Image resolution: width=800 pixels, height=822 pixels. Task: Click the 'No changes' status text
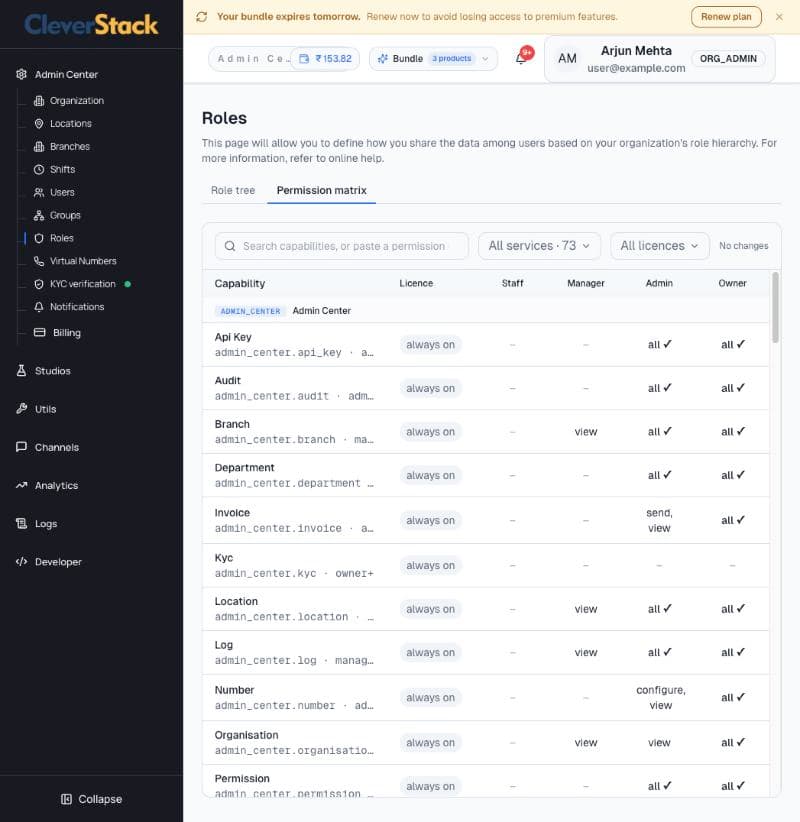click(743, 246)
